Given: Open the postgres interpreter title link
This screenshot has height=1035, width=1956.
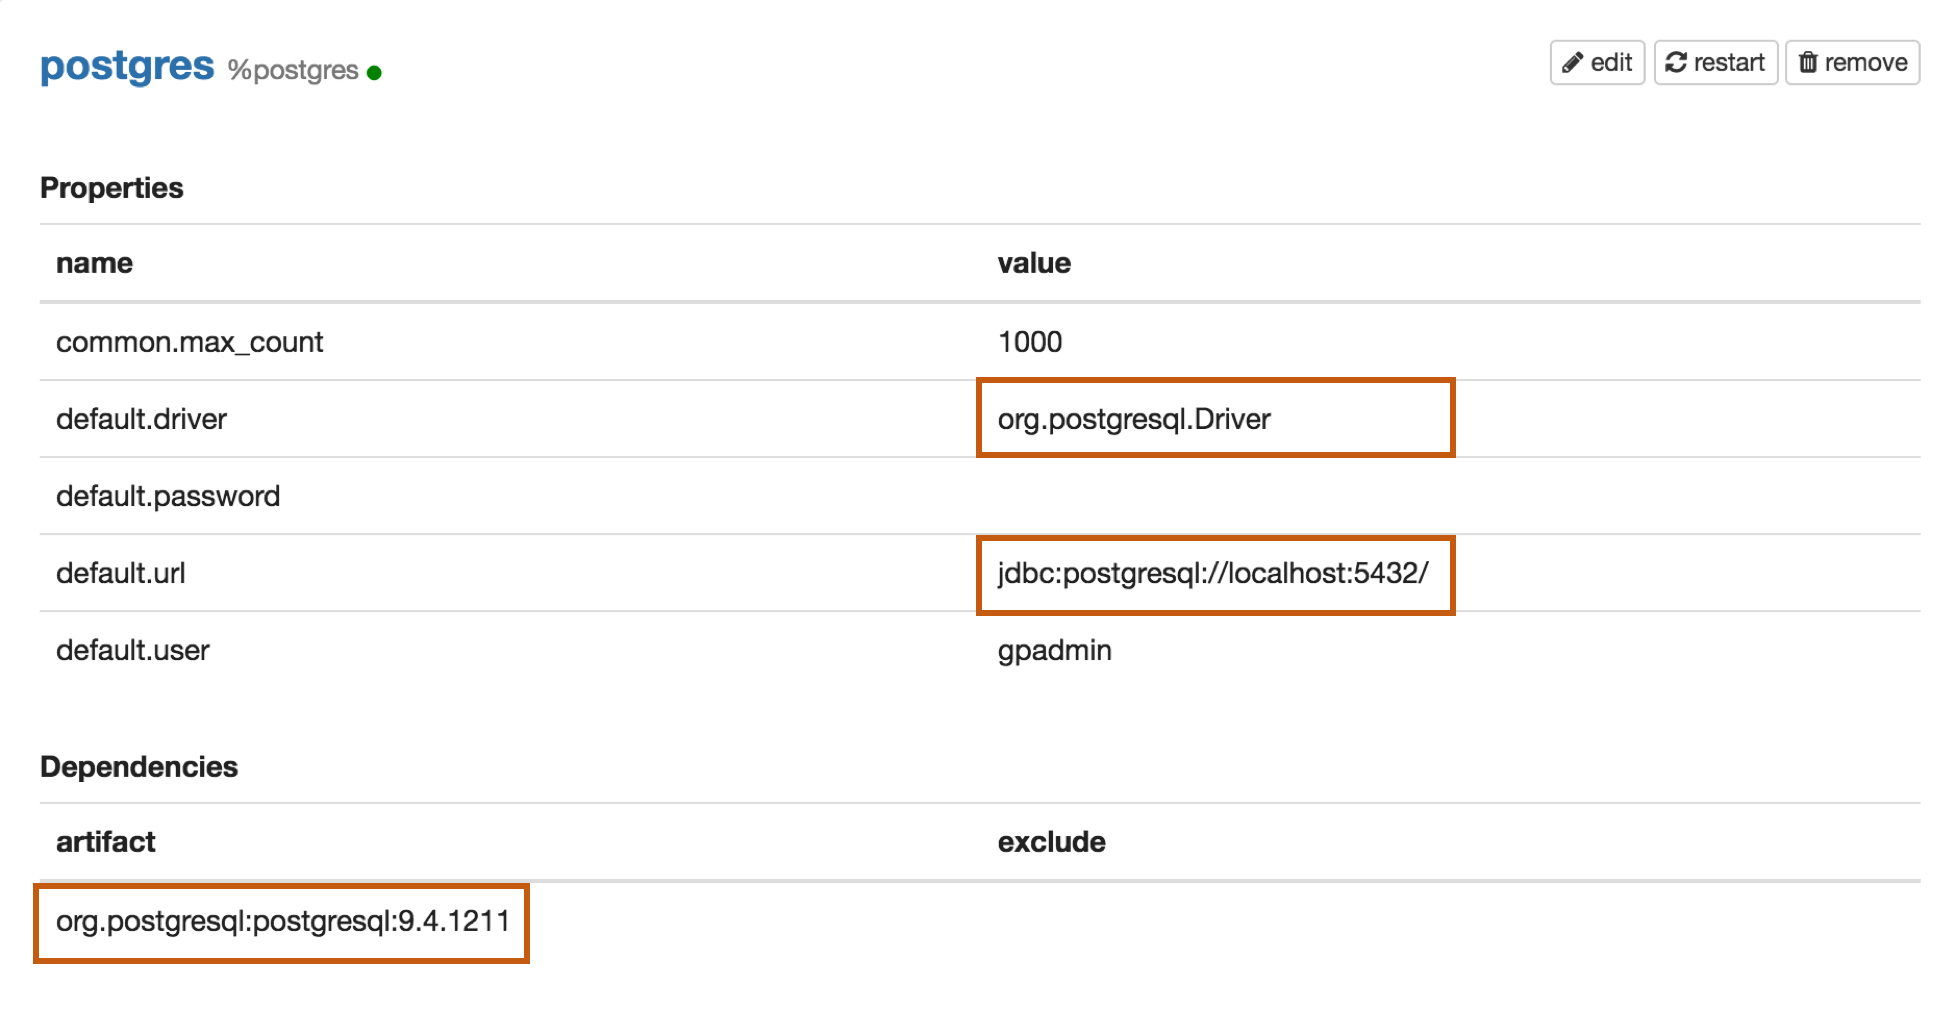Looking at the screenshot, I should pos(127,66).
